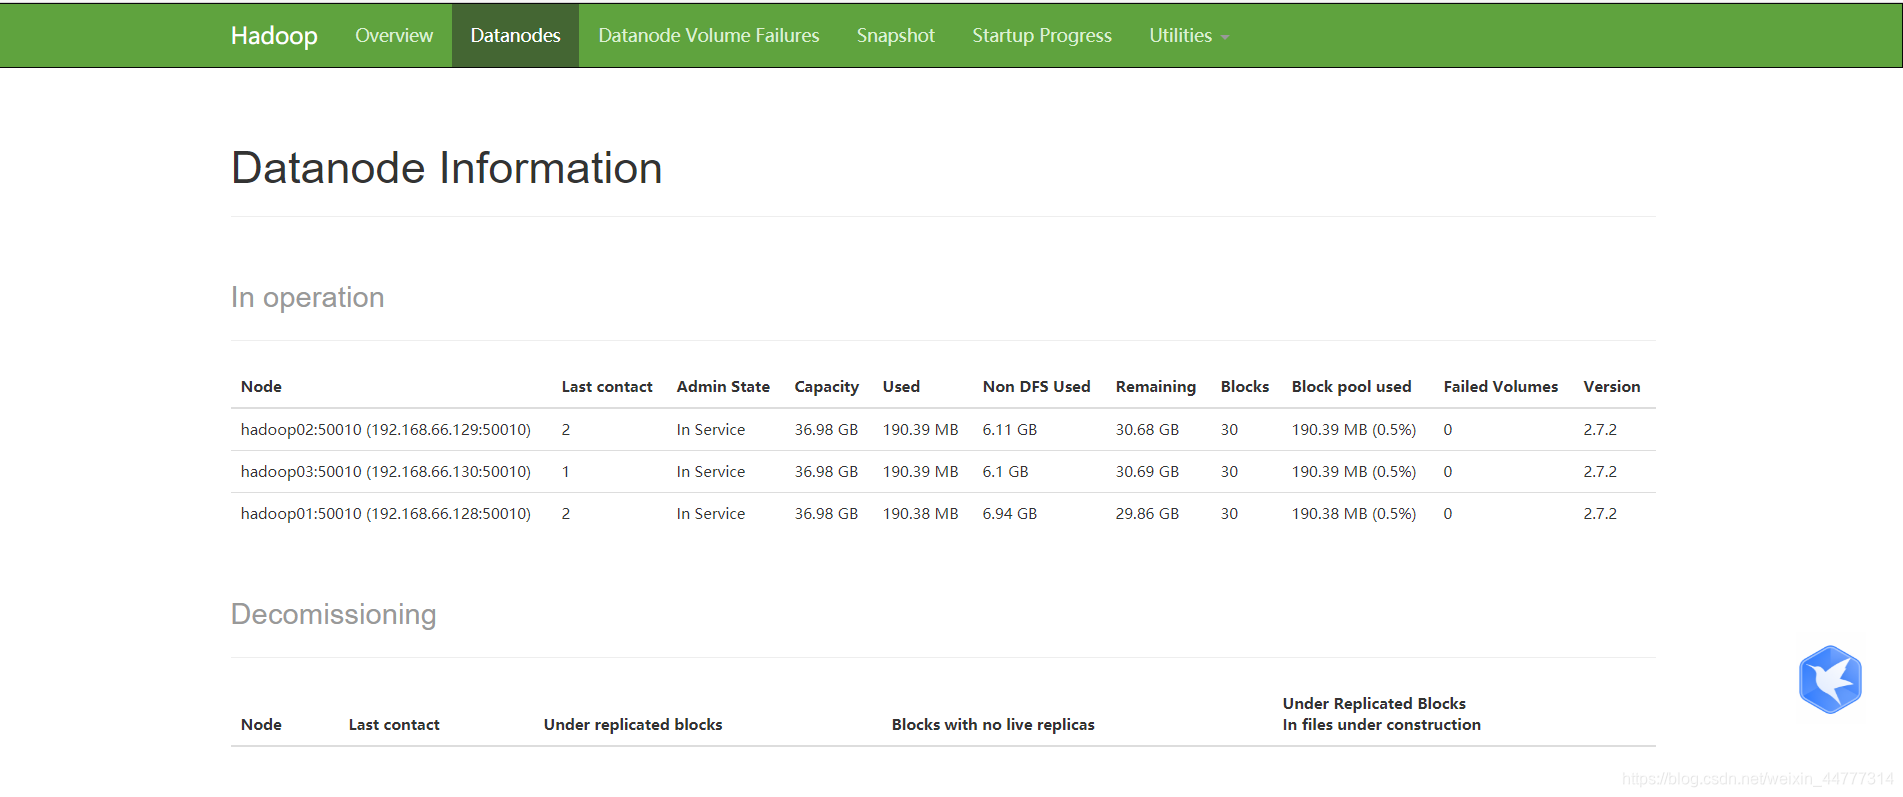Click hadoop01's 190.38 MB (0.5%) value

pyautogui.click(x=1354, y=513)
